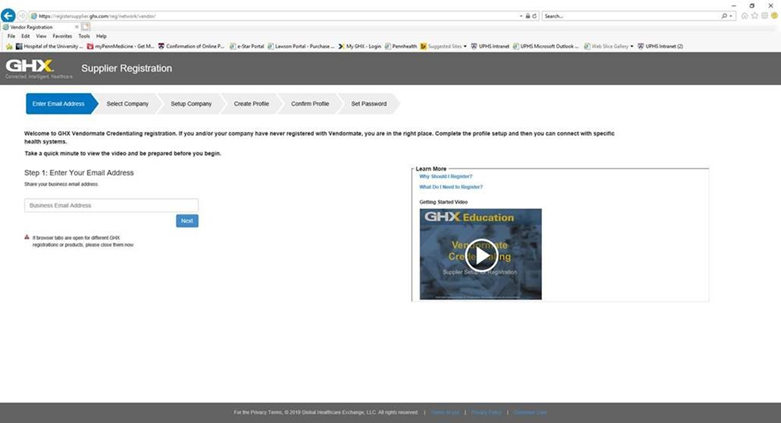The height and width of the screenshot is (423, 781).
Task: Click the refresh icon in address bar
Action: 534,16
